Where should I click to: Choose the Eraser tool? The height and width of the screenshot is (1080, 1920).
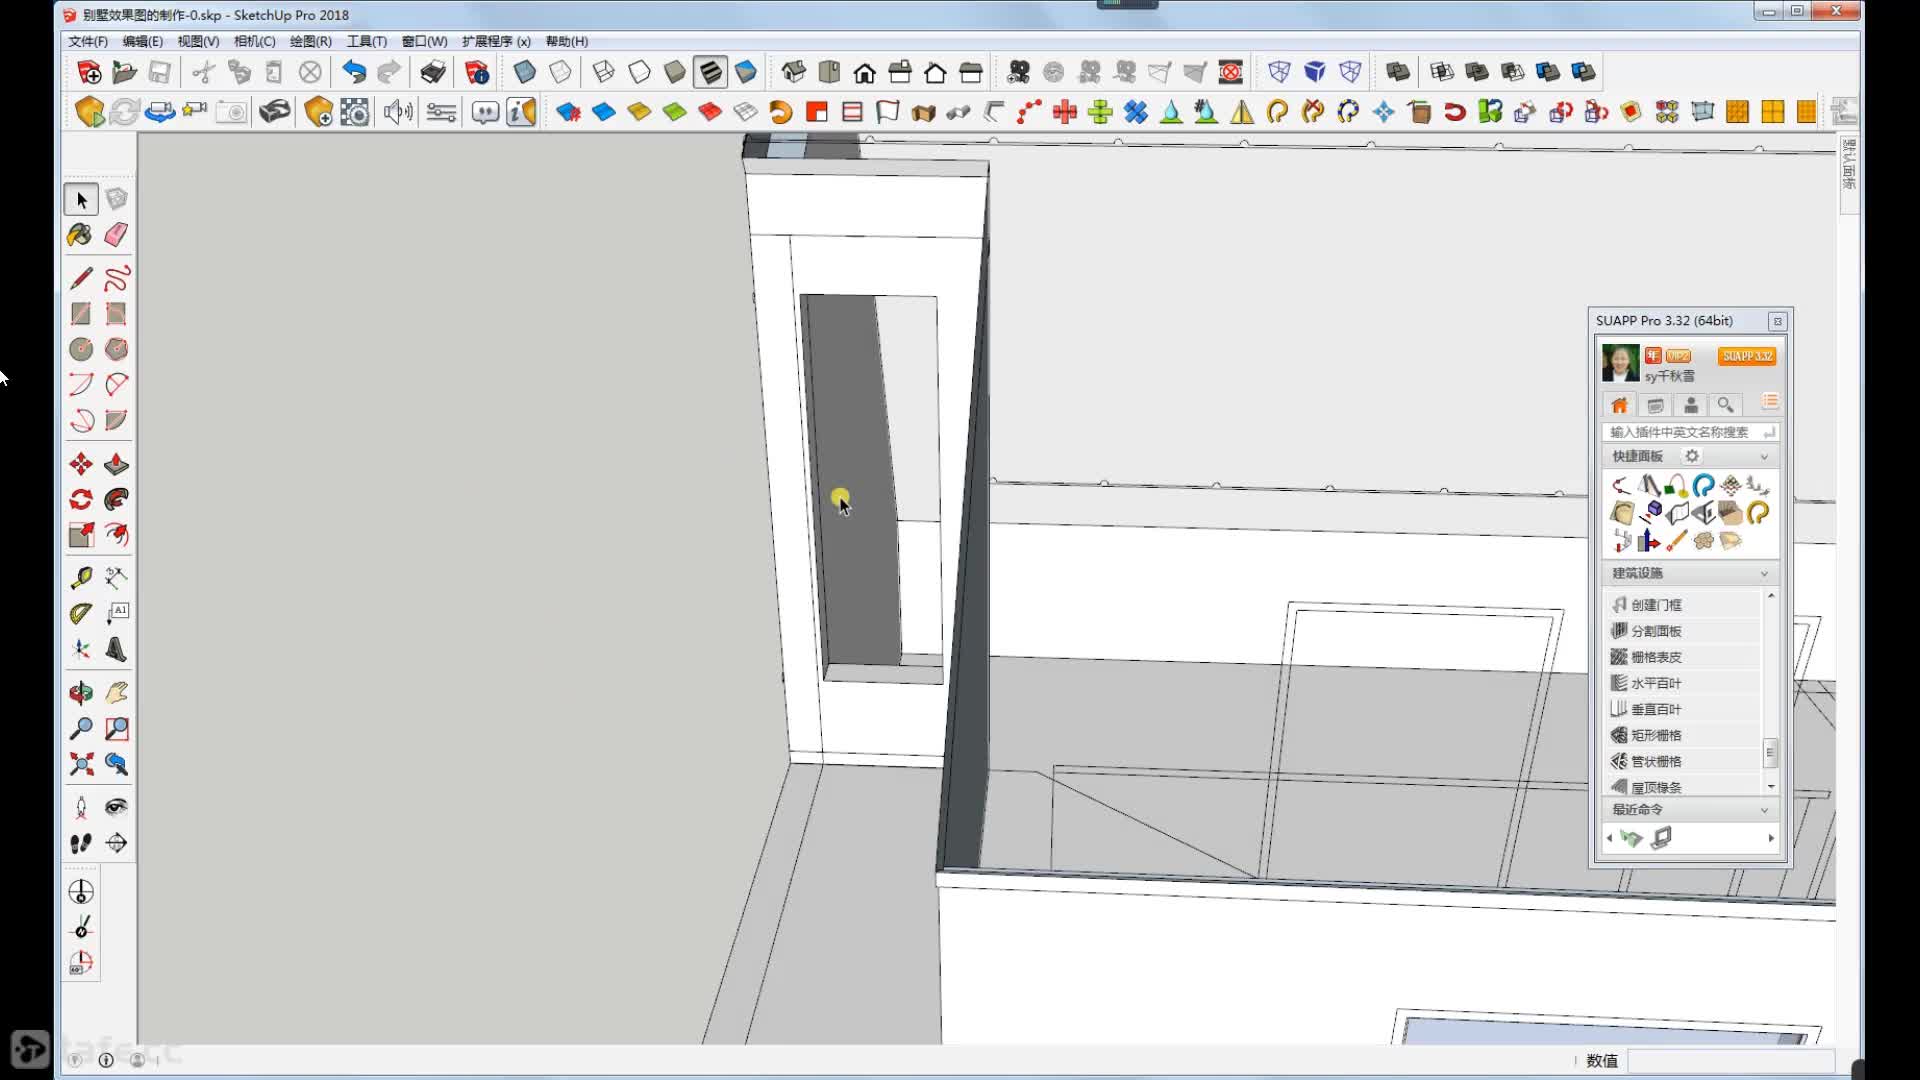116,235
